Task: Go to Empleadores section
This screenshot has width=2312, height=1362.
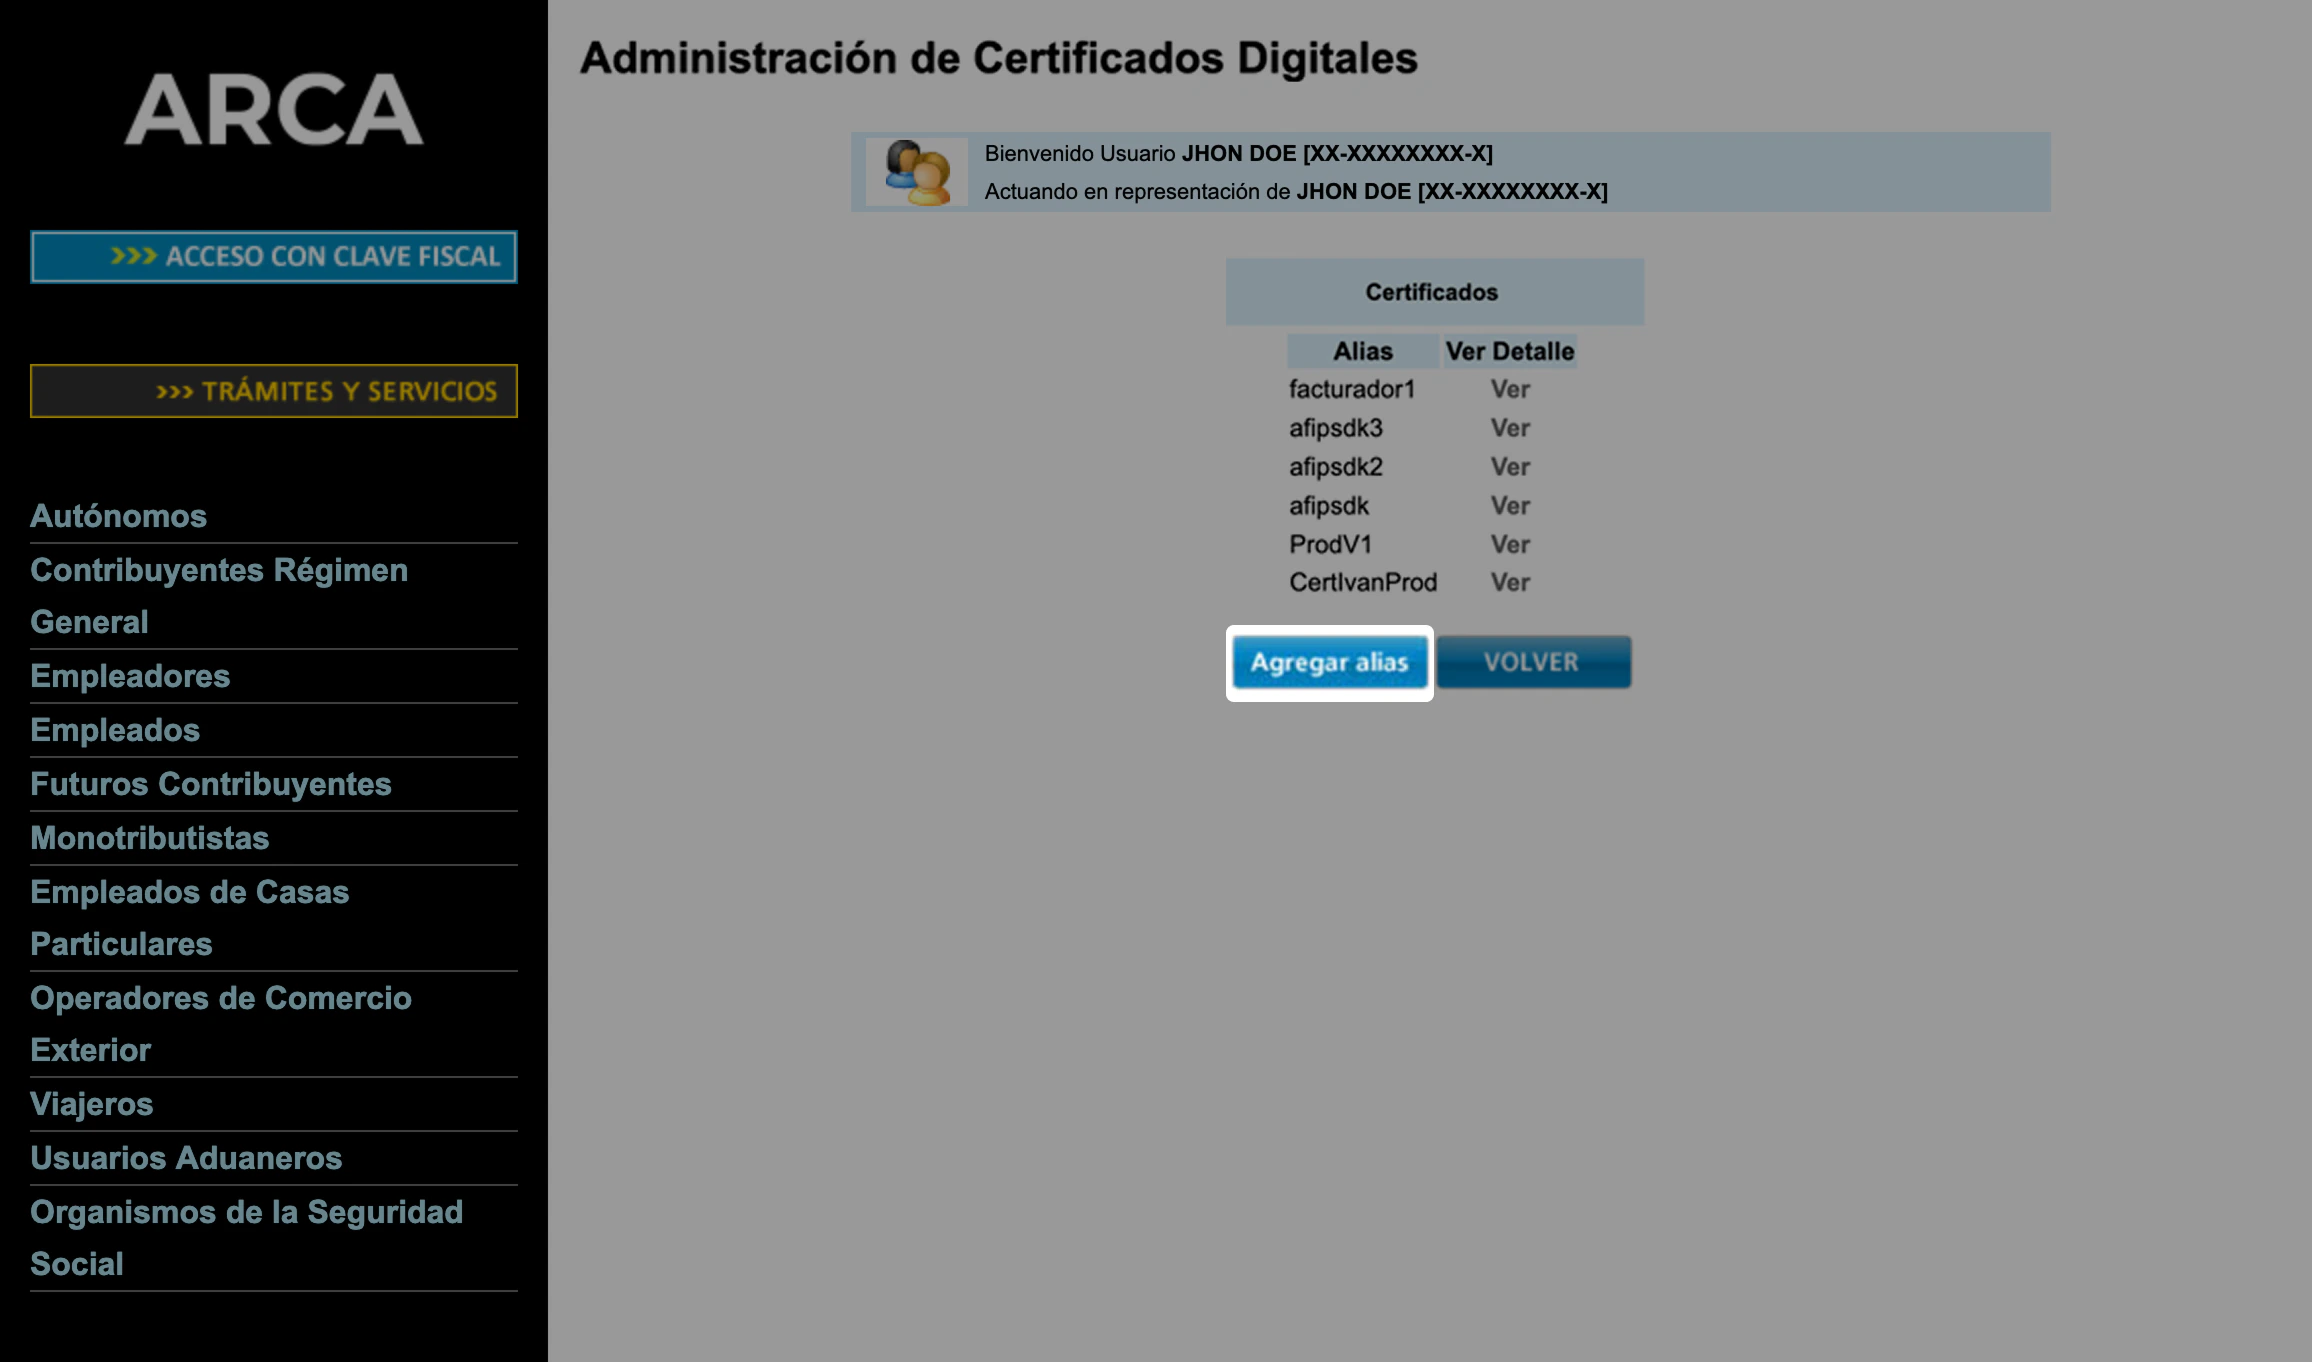Action: click(130, 676)
